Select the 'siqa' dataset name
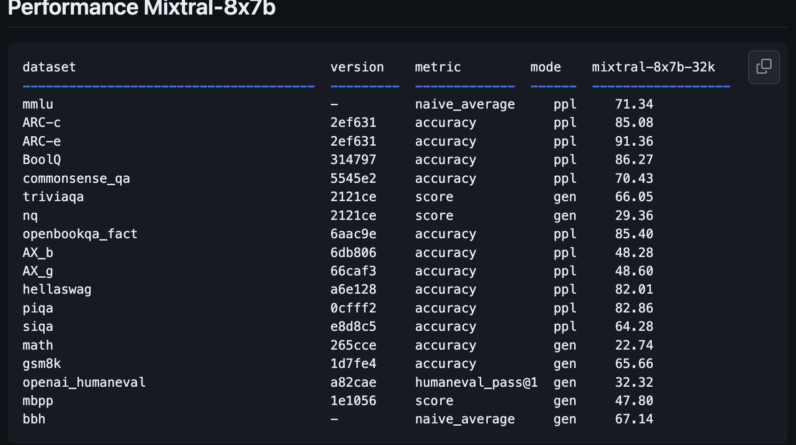 (x=38, y=327)
